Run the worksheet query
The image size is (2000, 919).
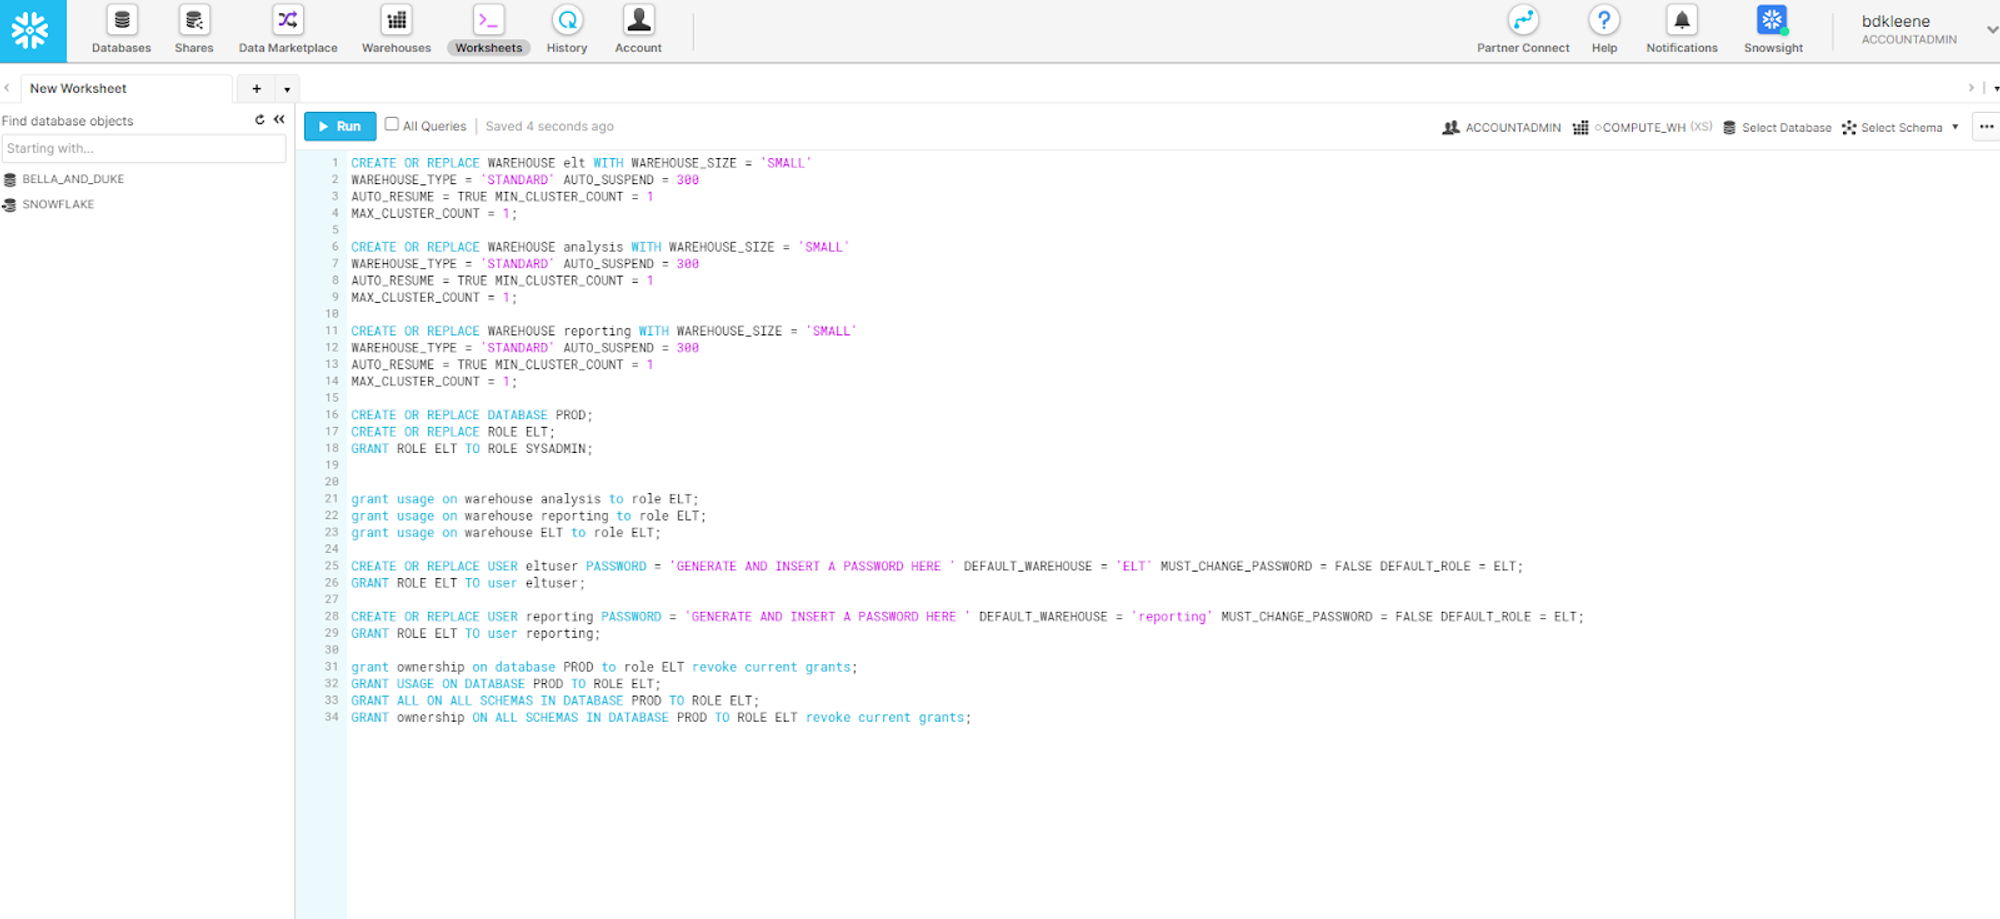click(x=340, y=126)
